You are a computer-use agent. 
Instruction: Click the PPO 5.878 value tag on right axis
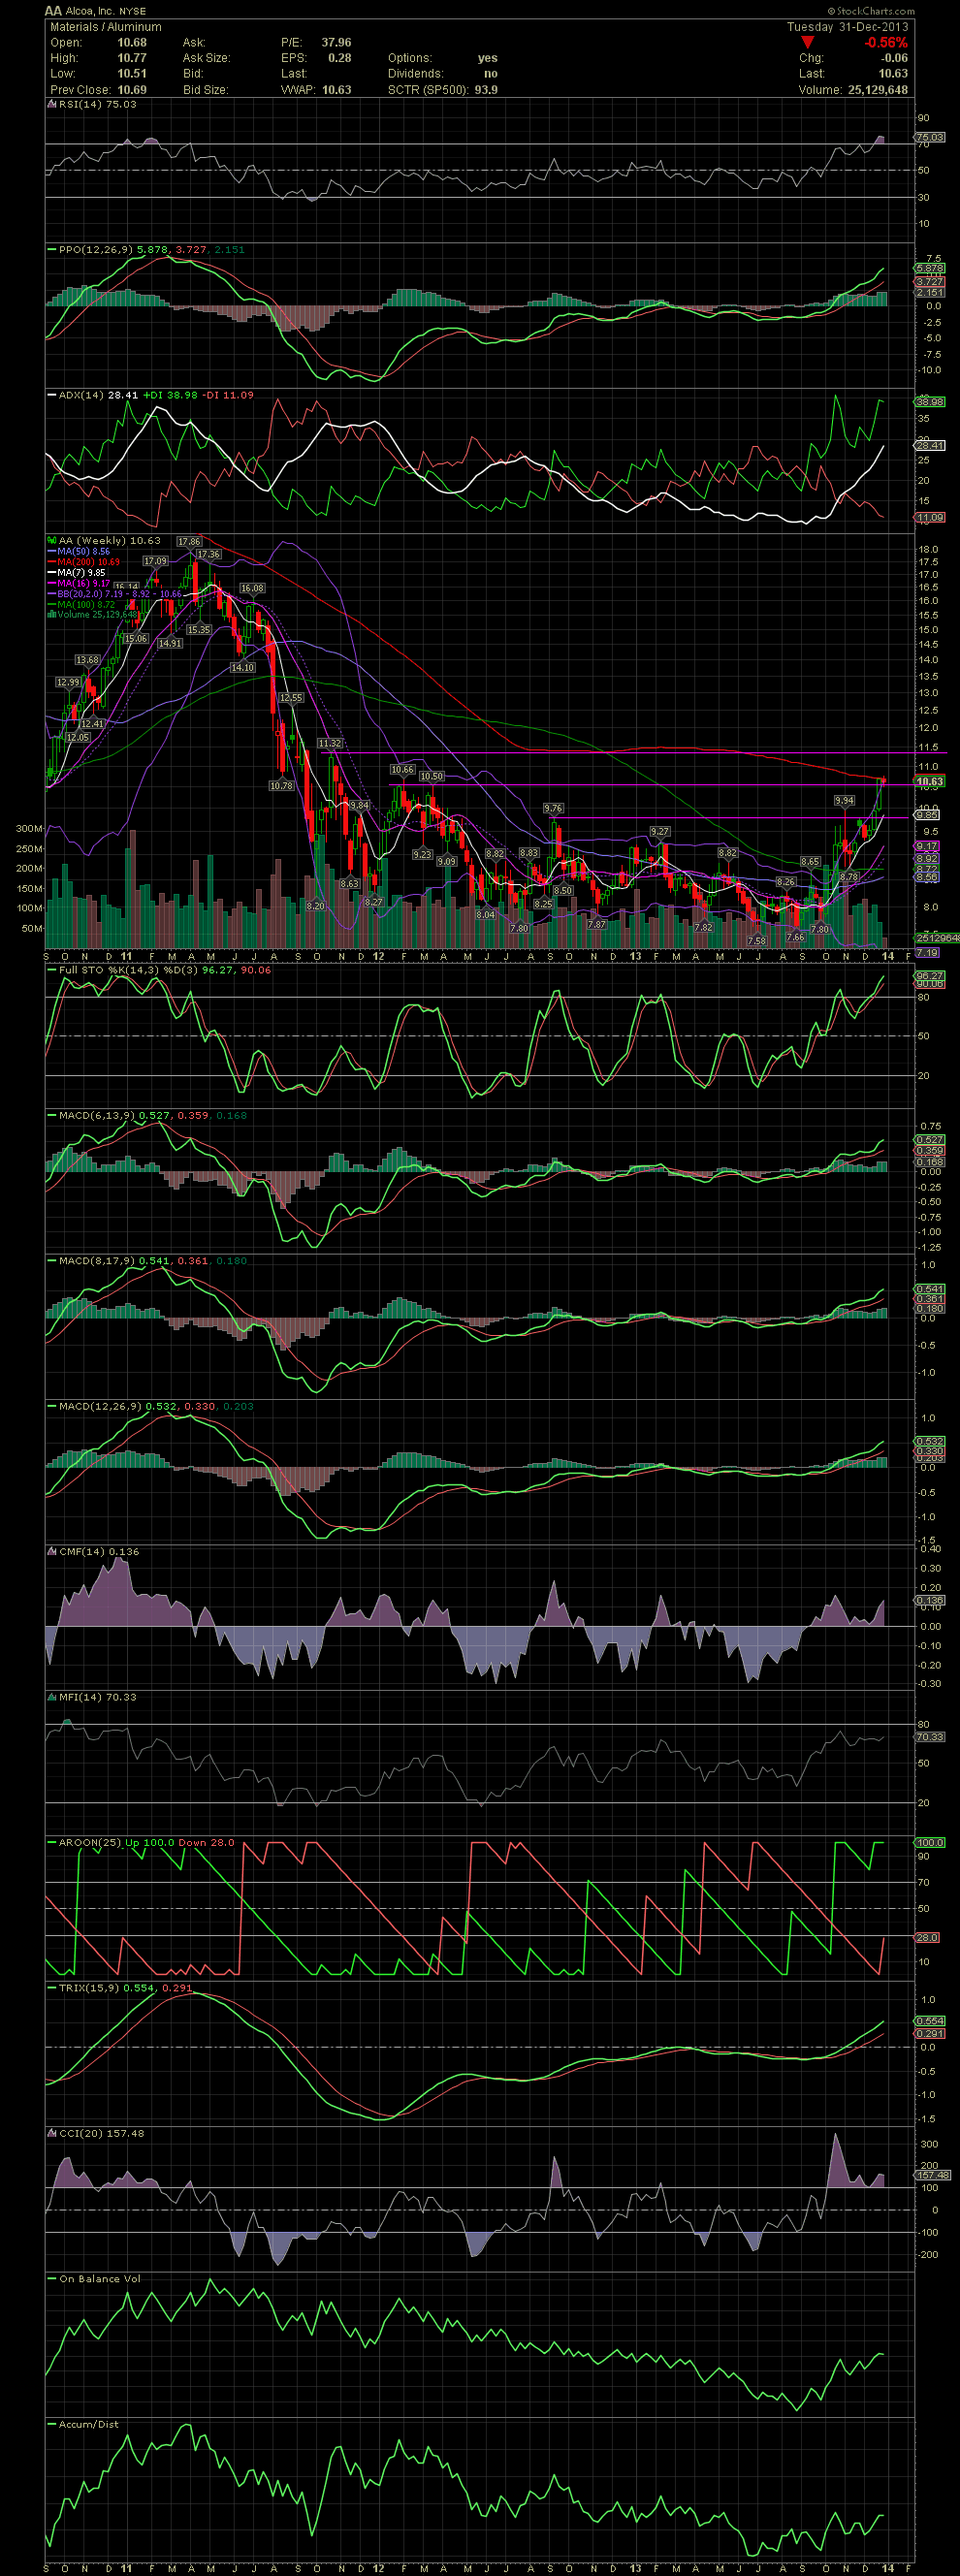click(x=930, y=269)
